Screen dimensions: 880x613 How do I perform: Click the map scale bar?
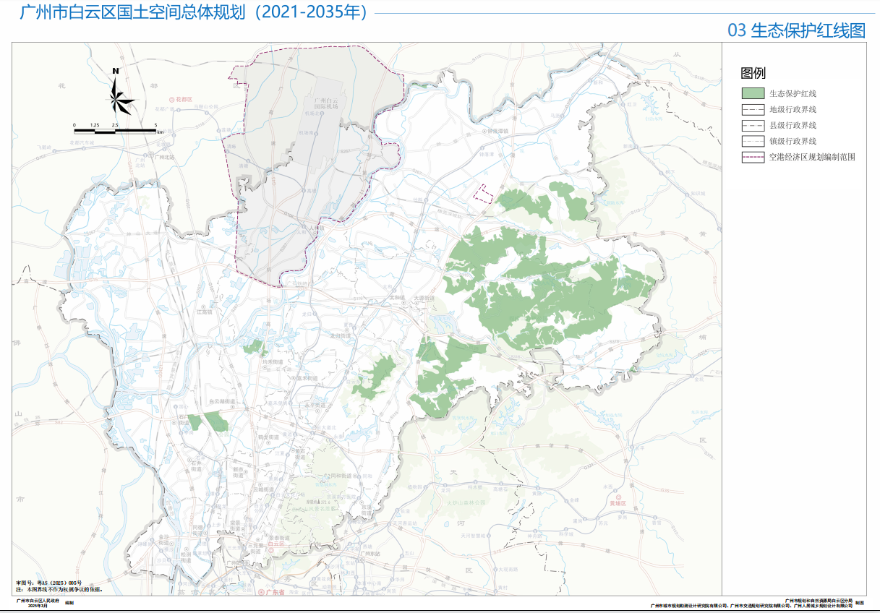[x=116, y=130]
